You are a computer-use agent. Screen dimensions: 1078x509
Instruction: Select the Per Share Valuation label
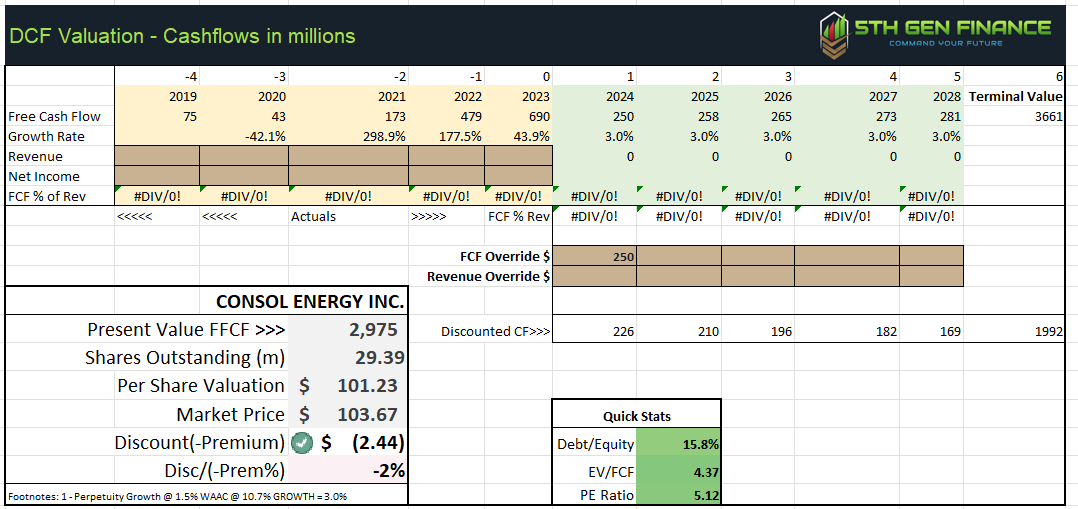point(201,385)
